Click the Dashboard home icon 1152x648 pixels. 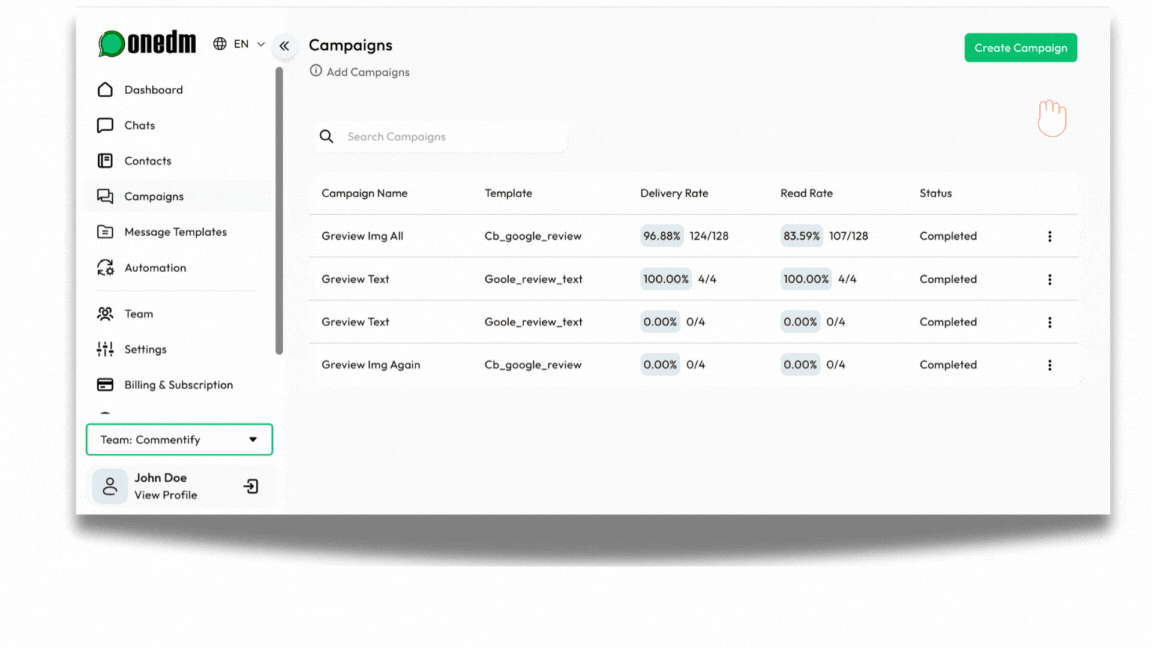(105, 90)
